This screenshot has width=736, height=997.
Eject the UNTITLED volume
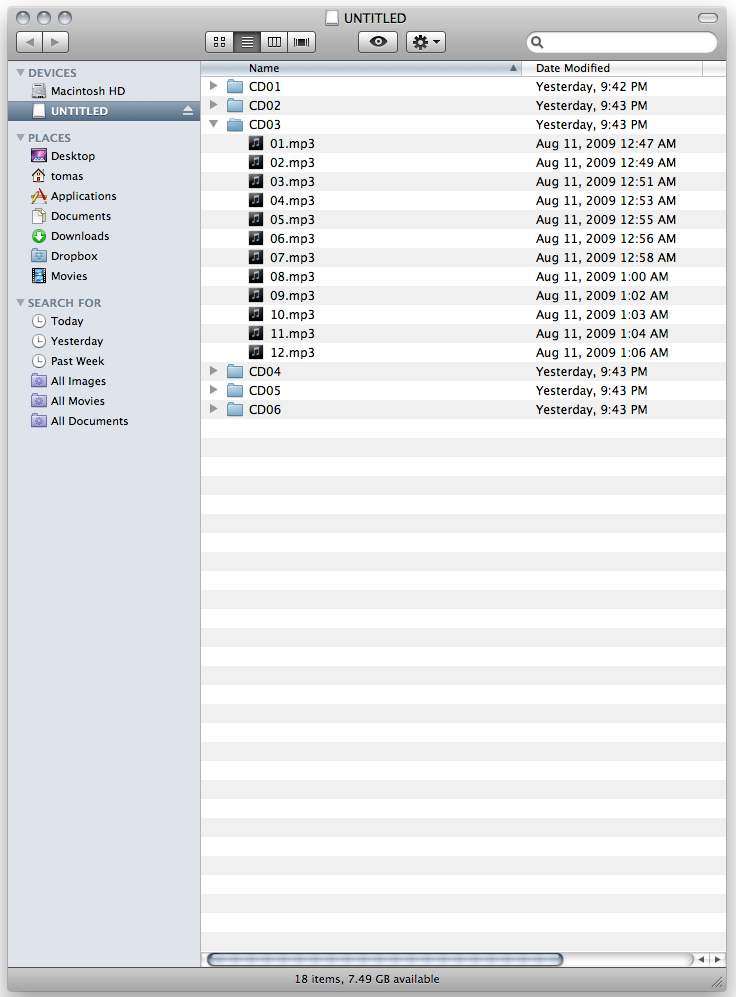[x=188, y=111]
